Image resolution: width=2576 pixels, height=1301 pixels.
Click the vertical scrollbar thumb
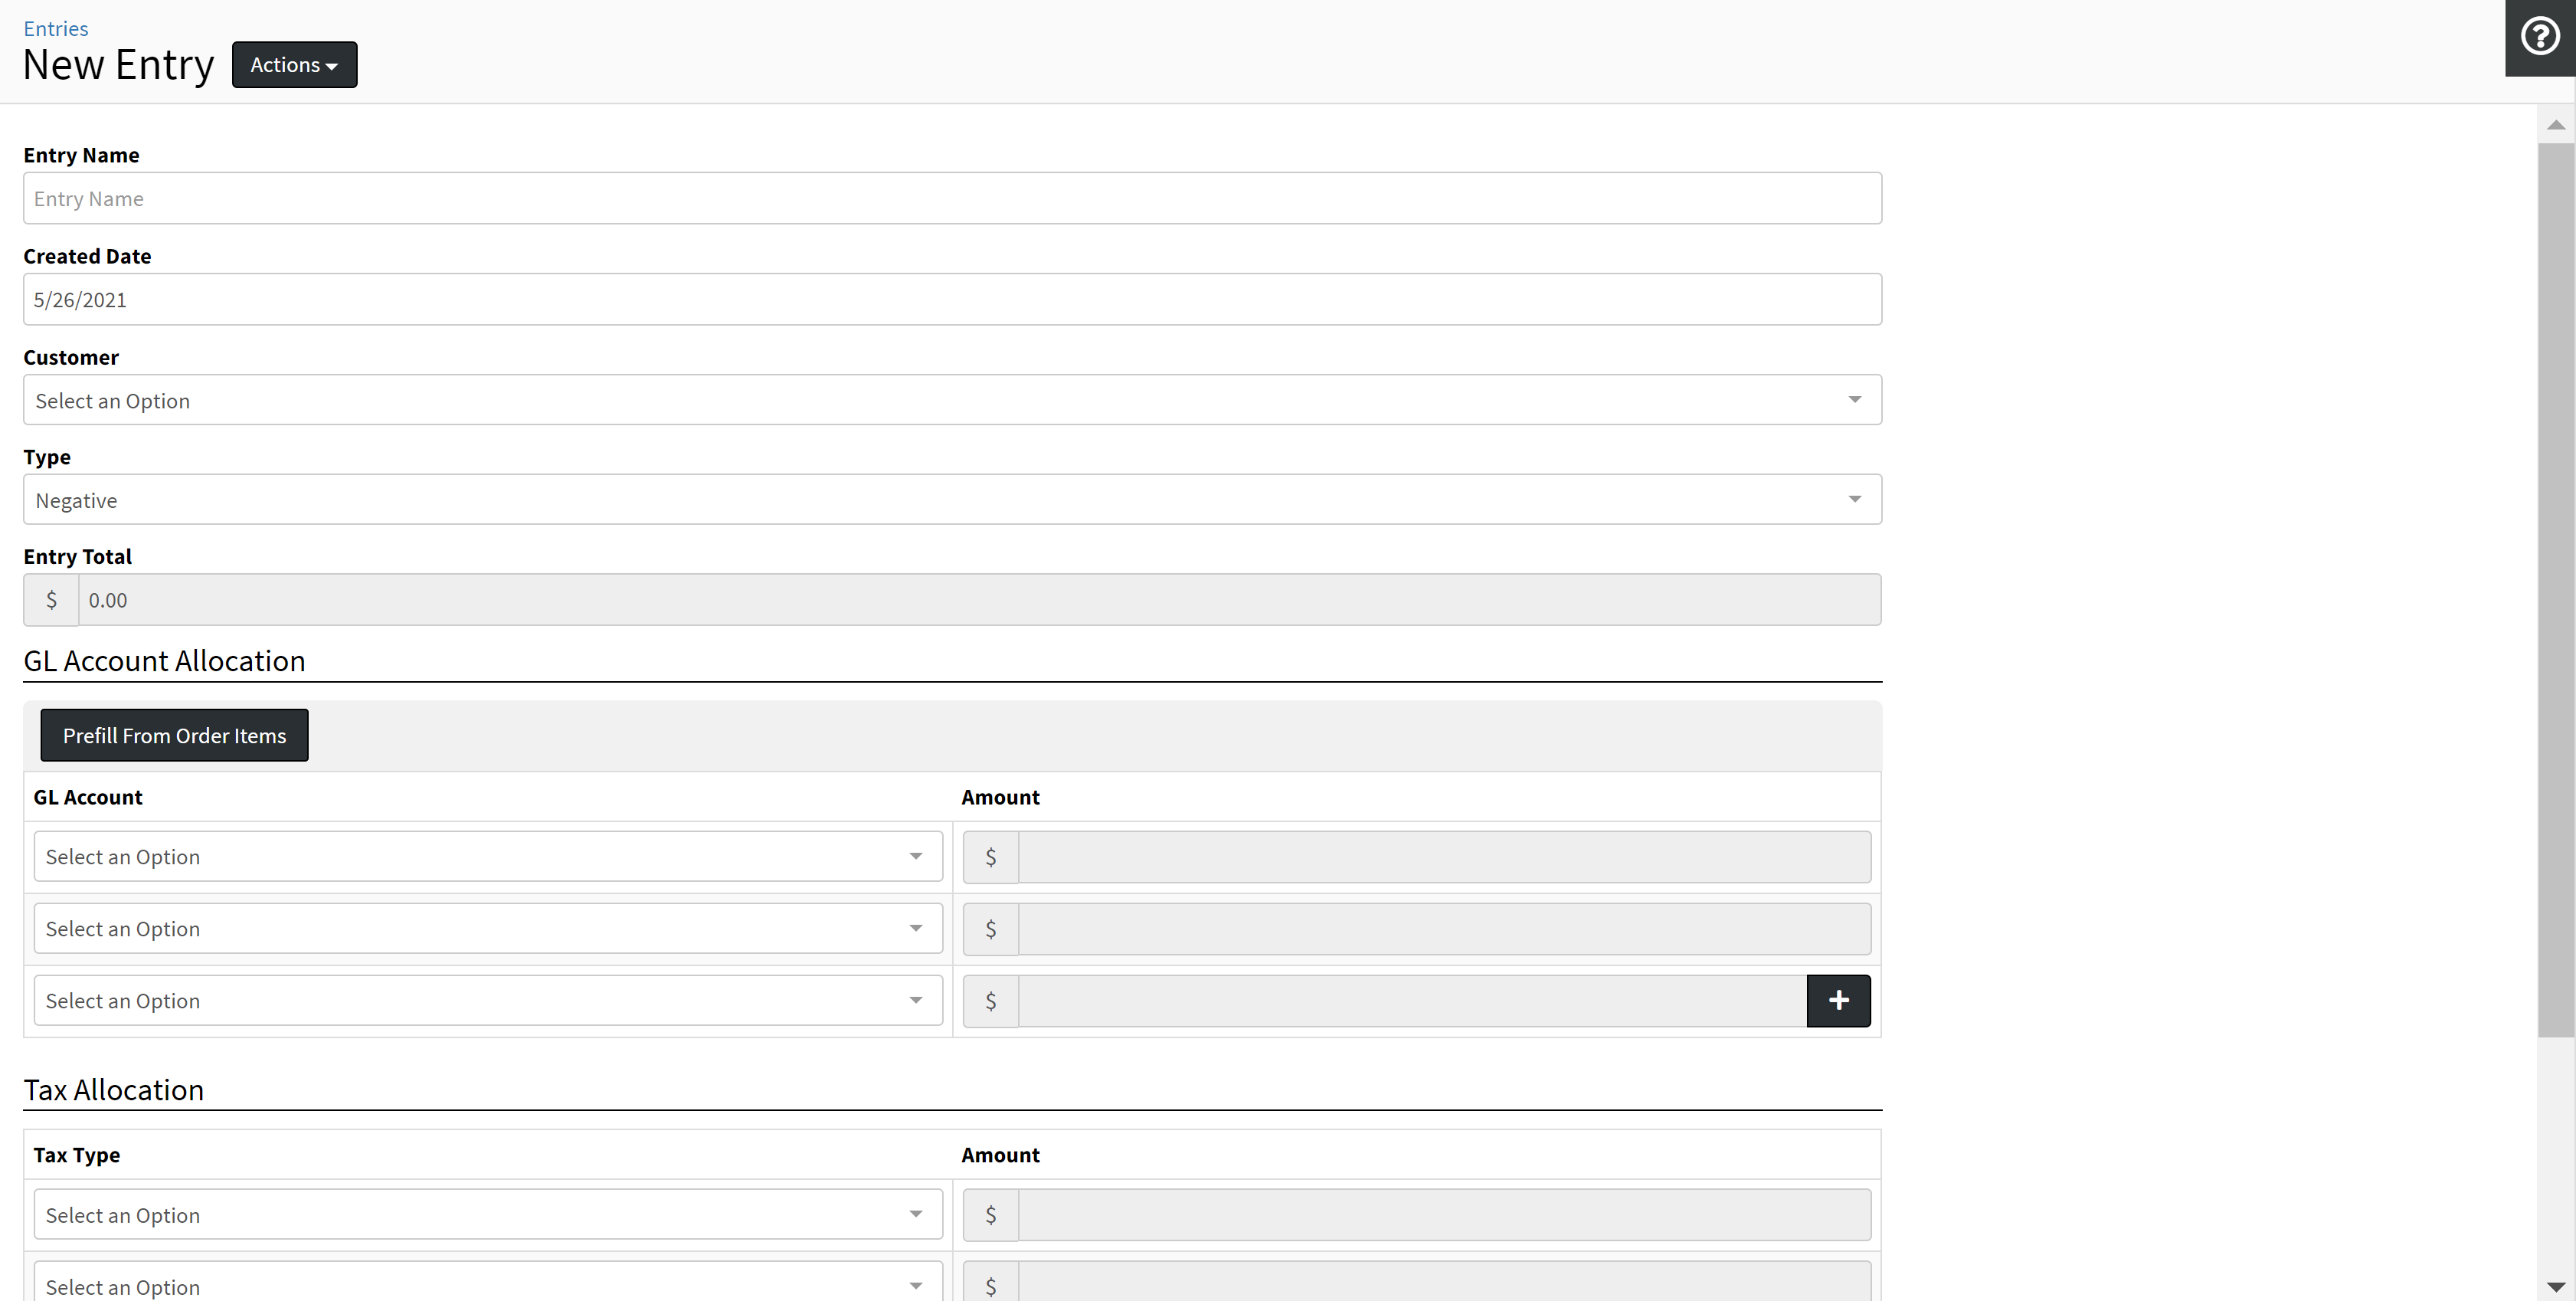coord(2555,590)
